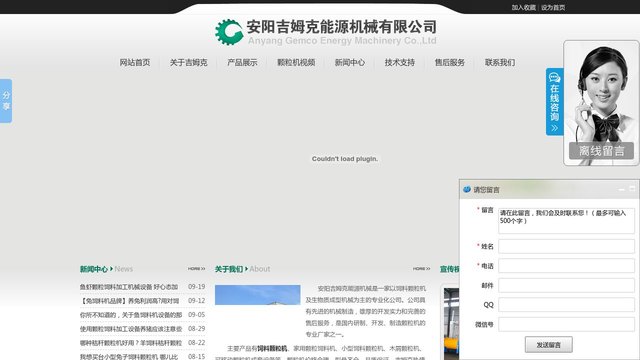Focus the 姓名 input field
Image resolution: width=640 pixels, height=360 pixels.
(566, 246)
